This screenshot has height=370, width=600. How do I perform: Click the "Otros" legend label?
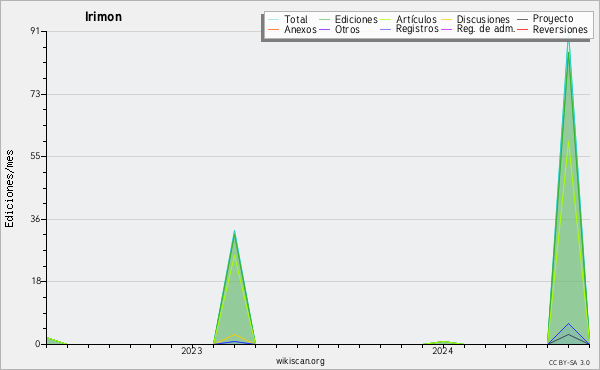pos(347,29)
